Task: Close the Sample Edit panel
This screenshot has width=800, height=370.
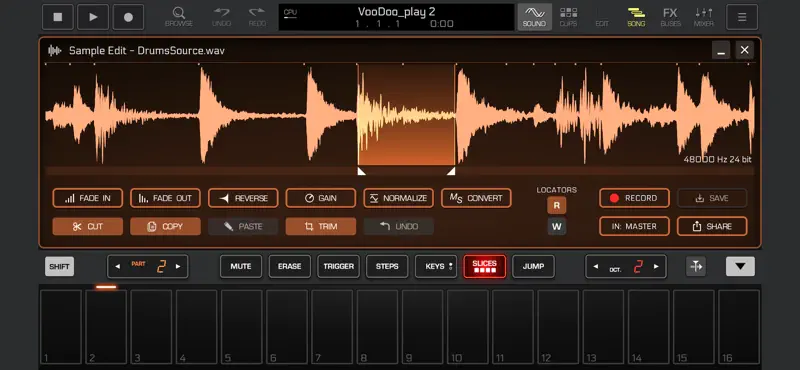Action: click(x=744, y=50)
